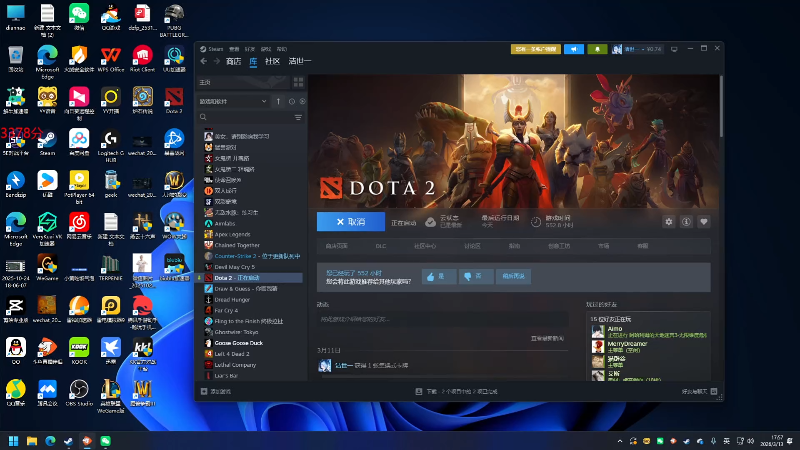800x450 pixels.
Task: Open WPS Office on the desktop
Action: point(111,59)
